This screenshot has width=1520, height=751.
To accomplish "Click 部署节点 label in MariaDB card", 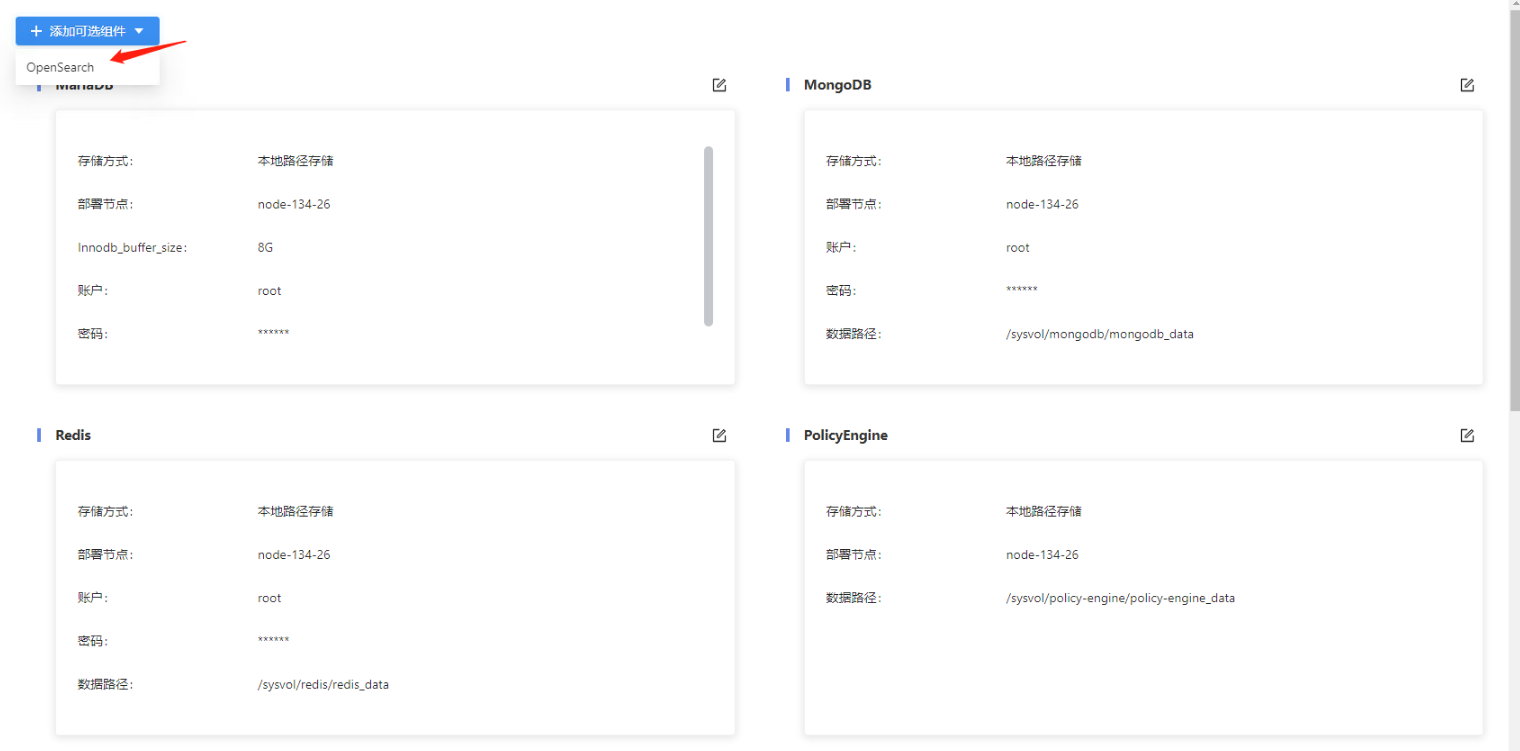I will coord(106,204).
